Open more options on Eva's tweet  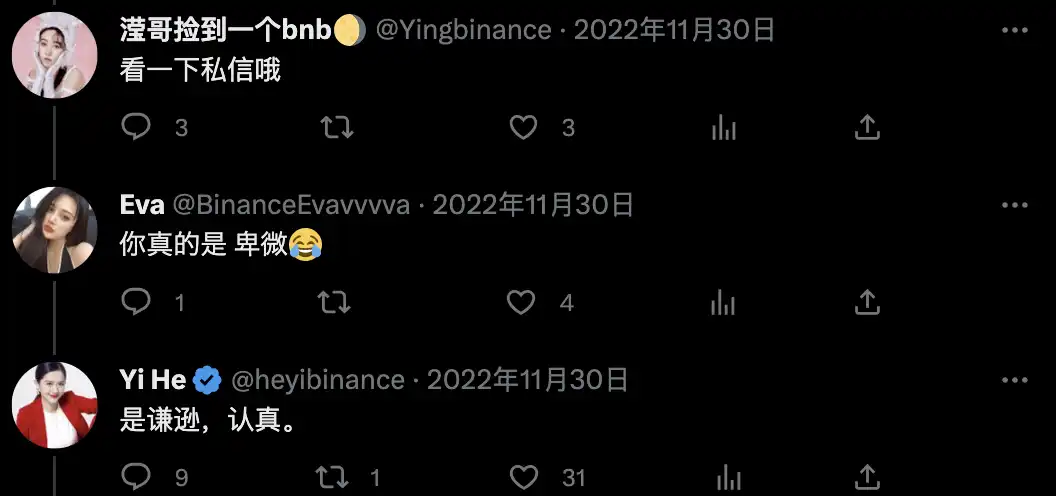[1014, 205]
